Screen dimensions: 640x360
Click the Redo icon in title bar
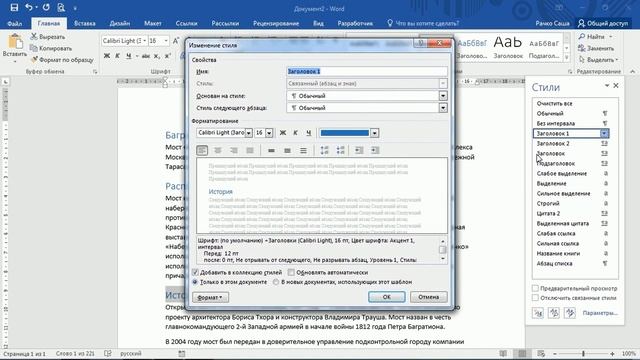coord(46,7)
